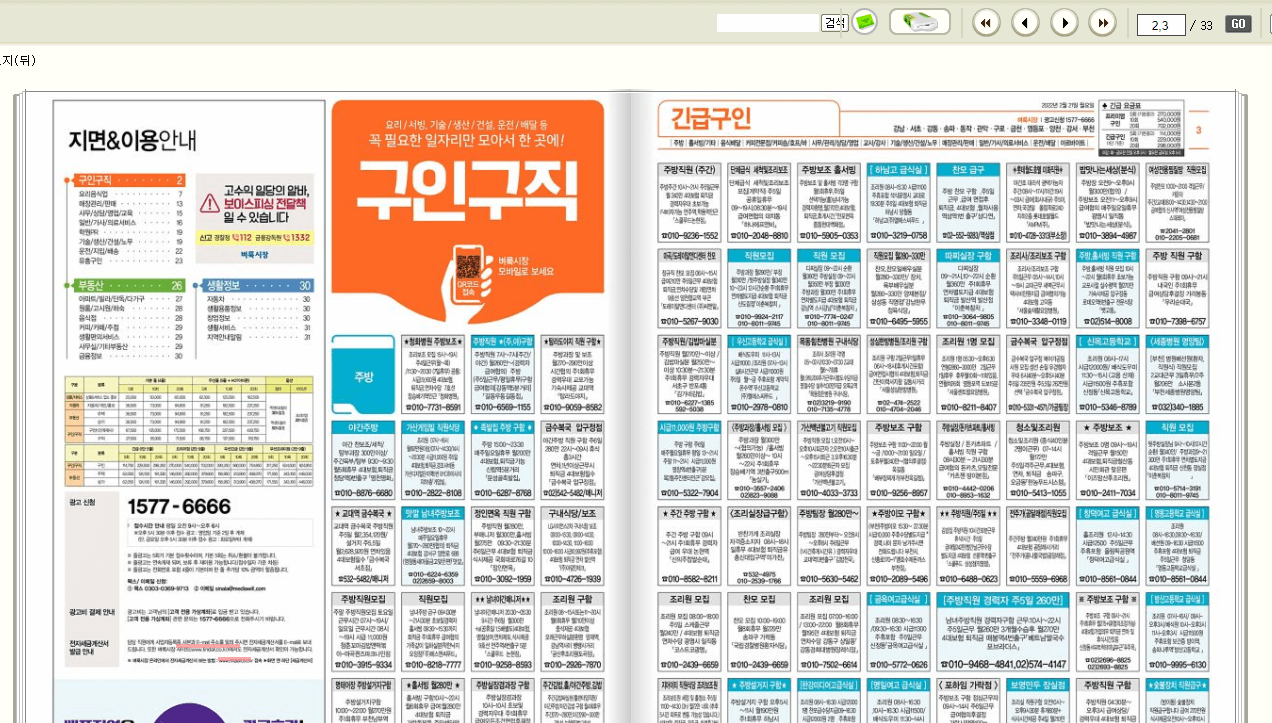Click the GO button beside the page count
Image resolution: width=1272 pixels, height=723 pixels.
click(x=1238, y=23)
